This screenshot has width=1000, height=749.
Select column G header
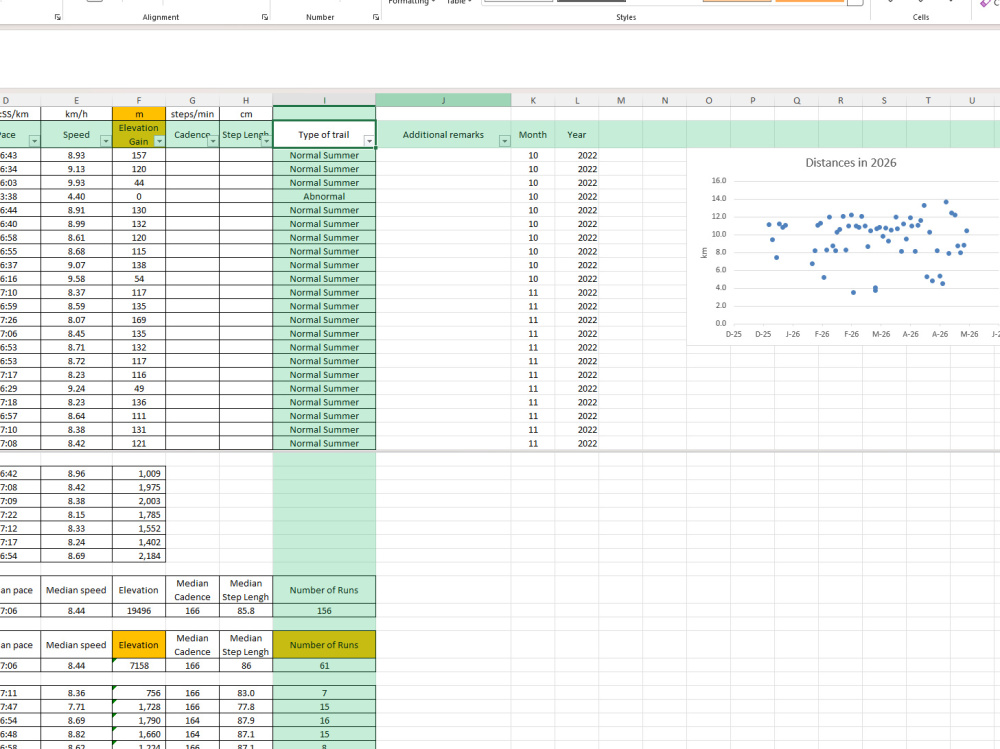tap(193, 100)
